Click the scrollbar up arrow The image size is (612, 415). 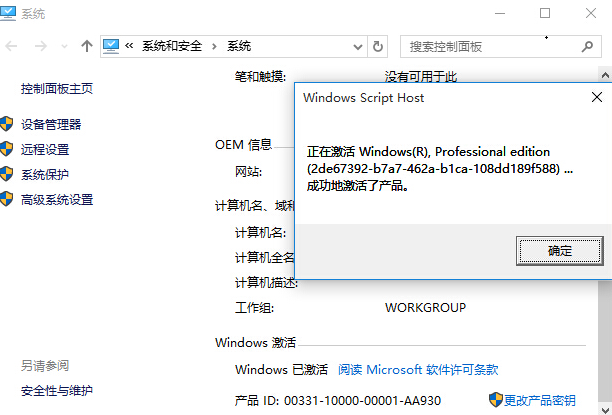605,75
